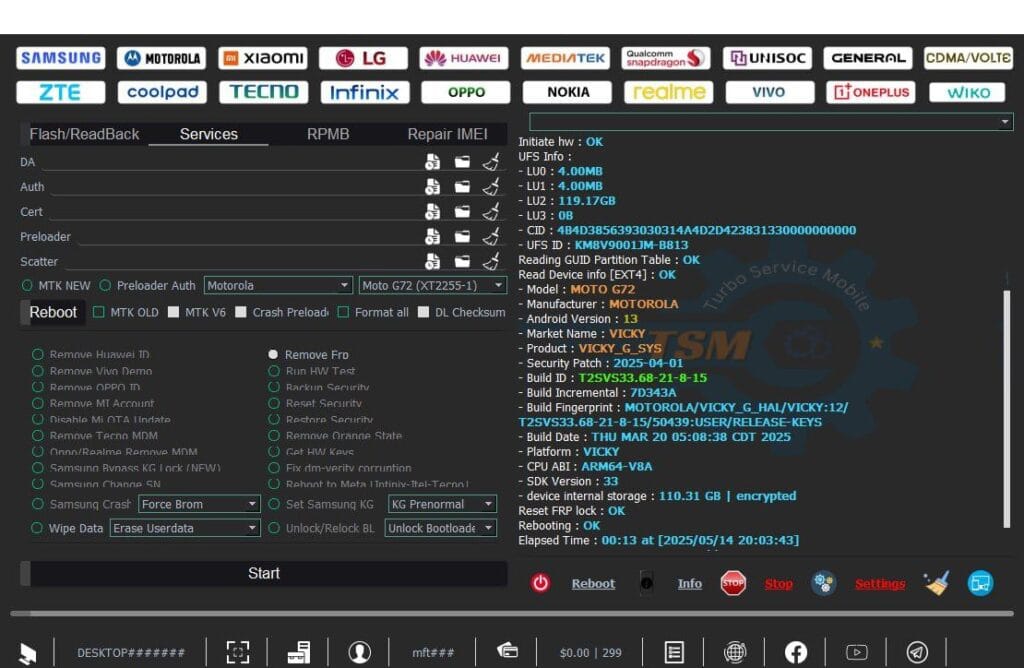This screenshot has height=668, width=1024.
Task: Open the Unlock Bootloader dropdown
Action: click(440, 528)
